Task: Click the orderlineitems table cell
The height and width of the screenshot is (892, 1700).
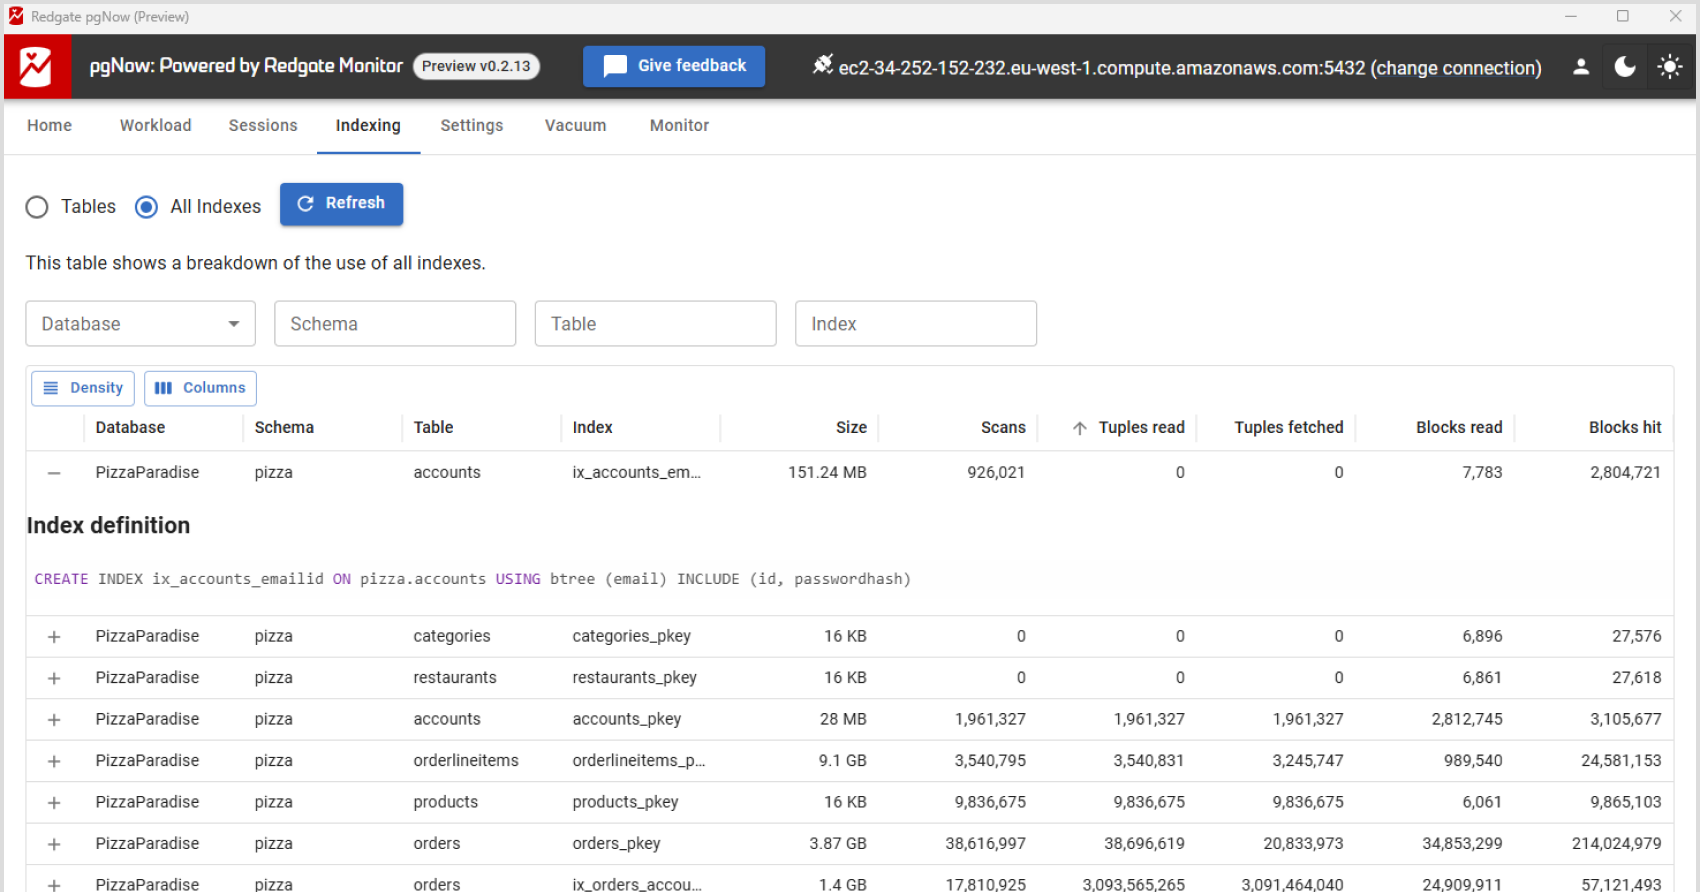Action: point(466,760)
